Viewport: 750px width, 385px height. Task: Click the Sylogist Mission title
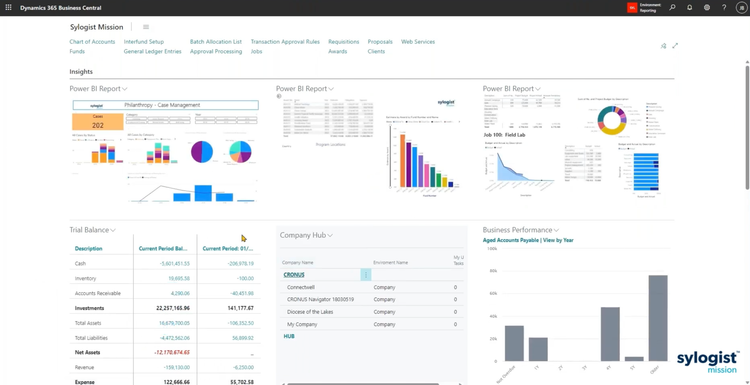point(96,27)
